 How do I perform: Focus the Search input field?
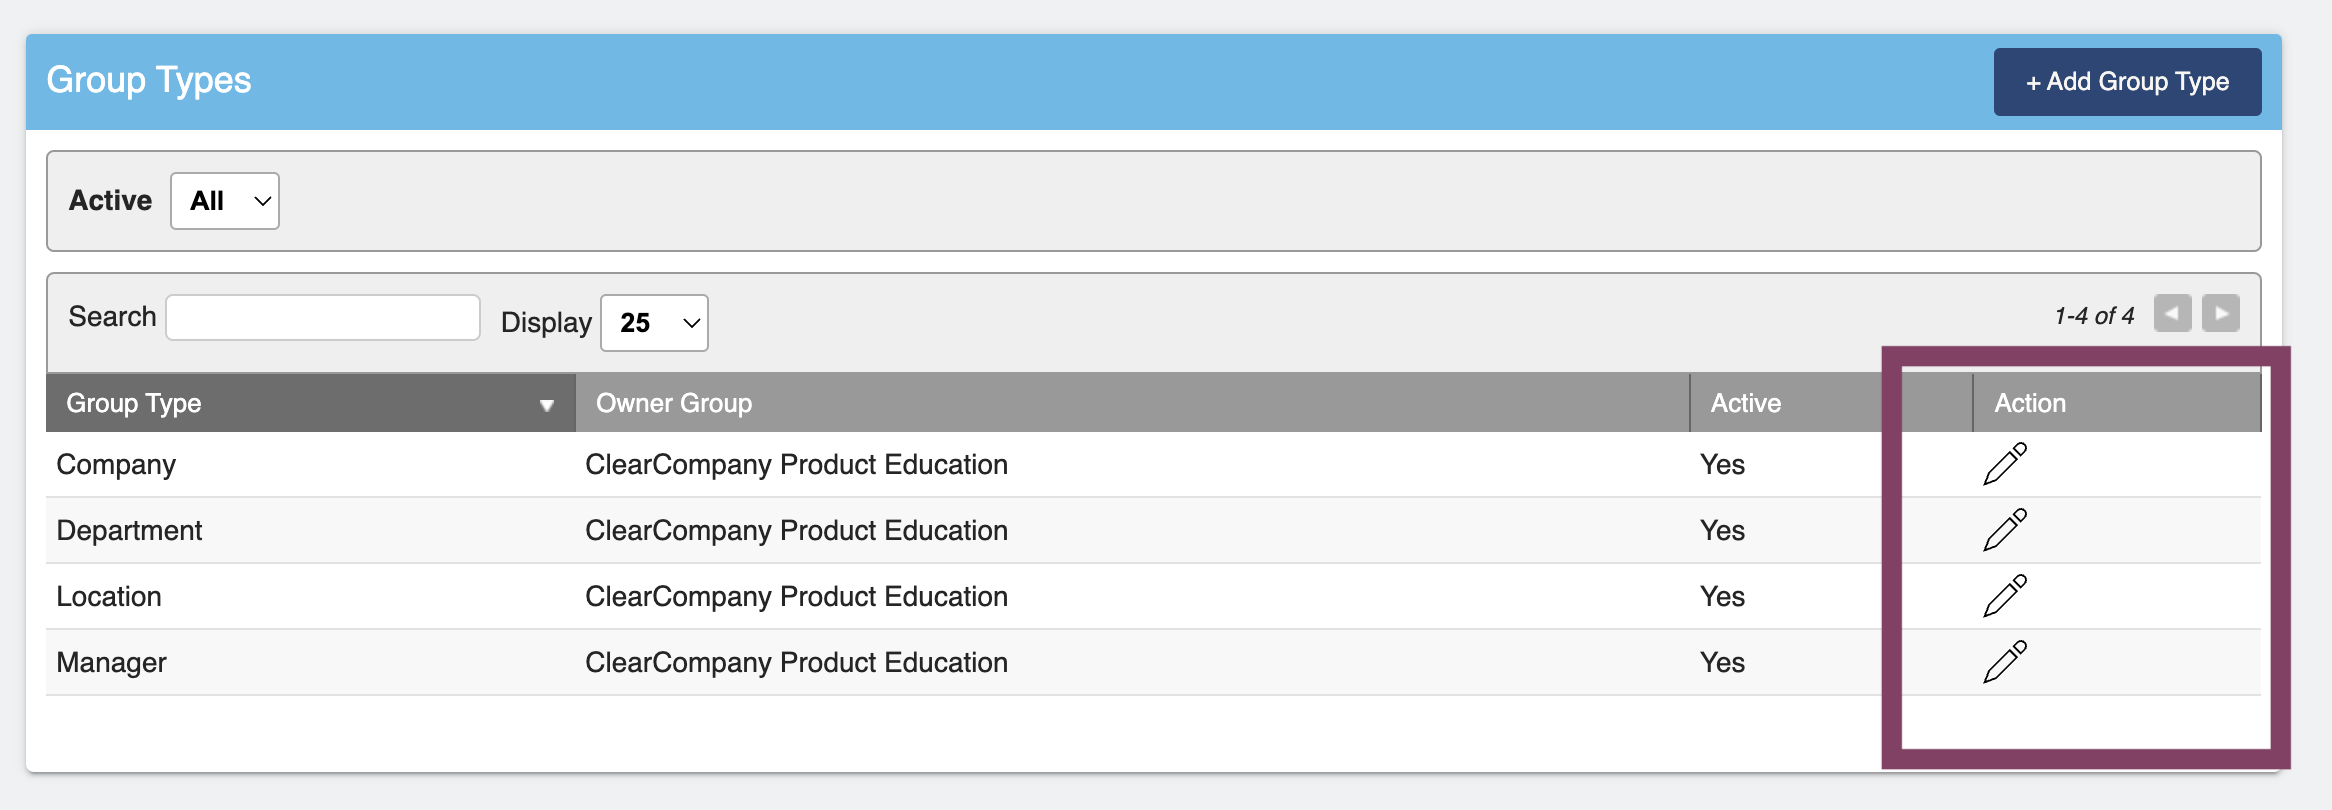323,317
